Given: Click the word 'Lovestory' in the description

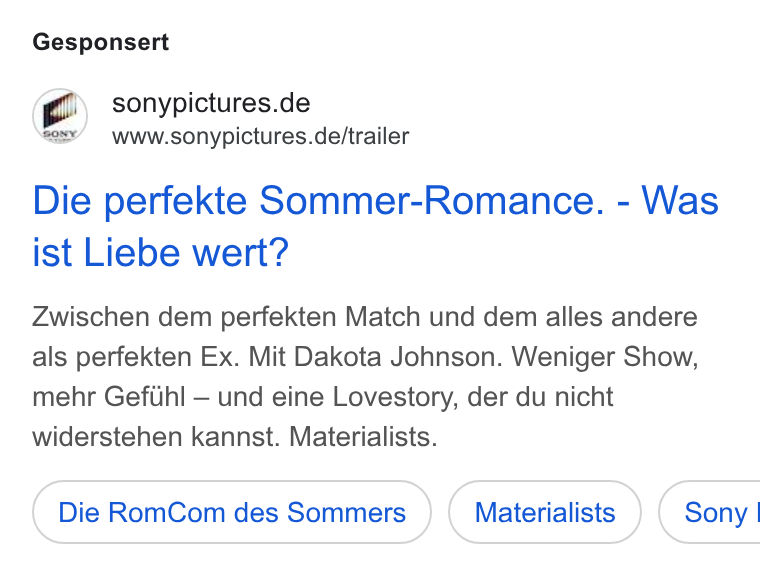Looking at the screenshot, I should click(x=395, y=397).
